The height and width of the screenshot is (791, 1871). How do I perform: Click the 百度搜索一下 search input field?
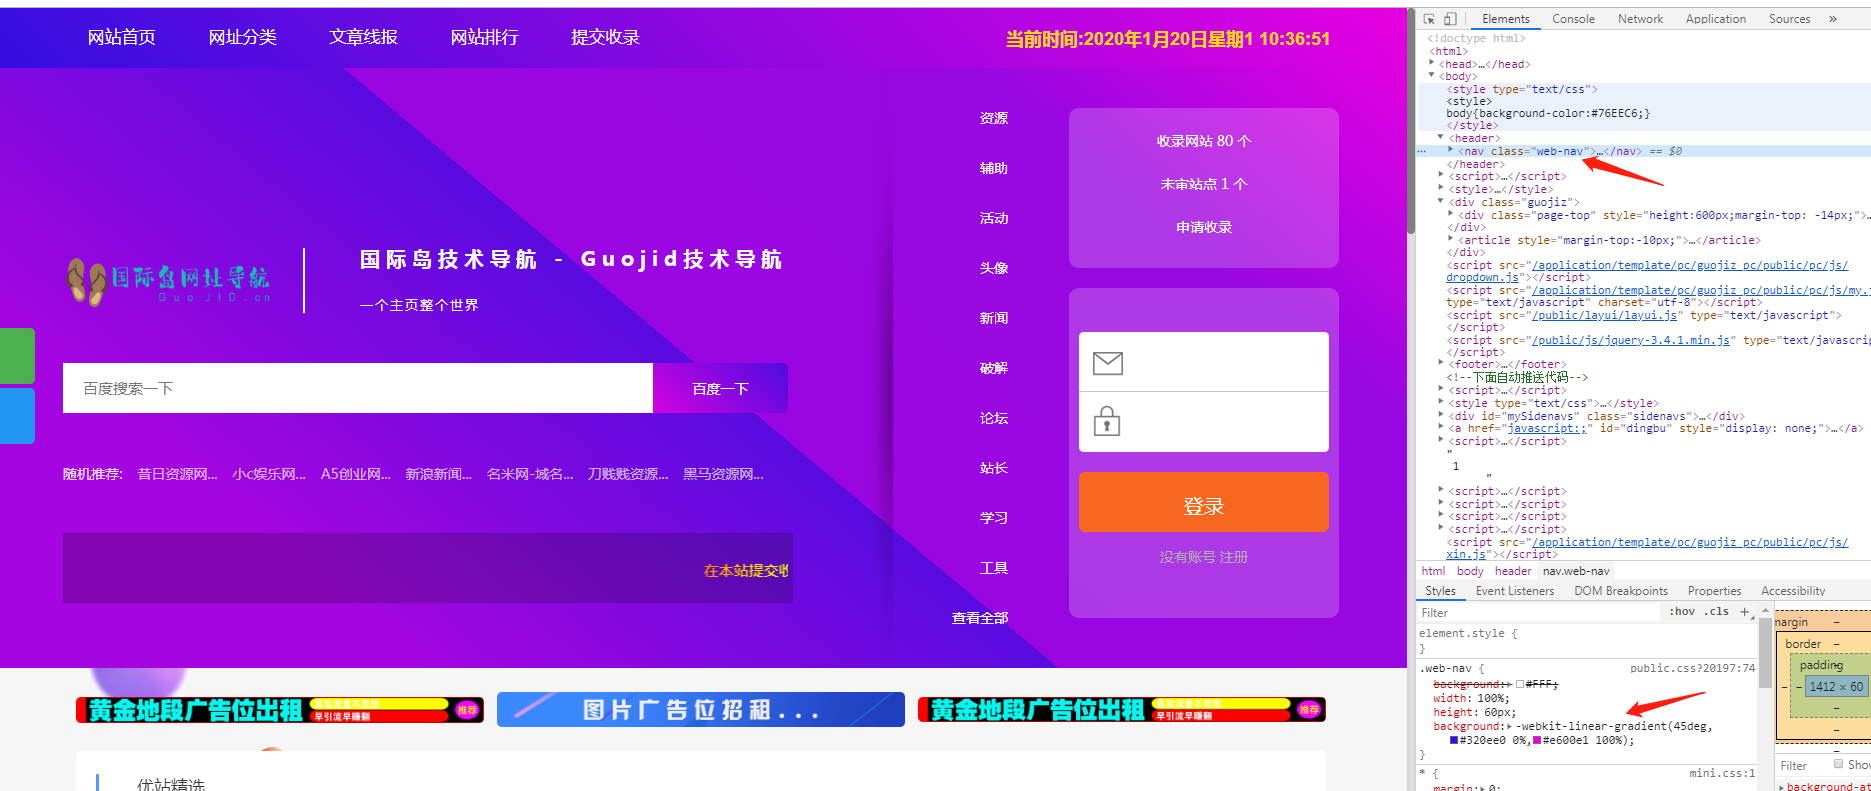358,388
